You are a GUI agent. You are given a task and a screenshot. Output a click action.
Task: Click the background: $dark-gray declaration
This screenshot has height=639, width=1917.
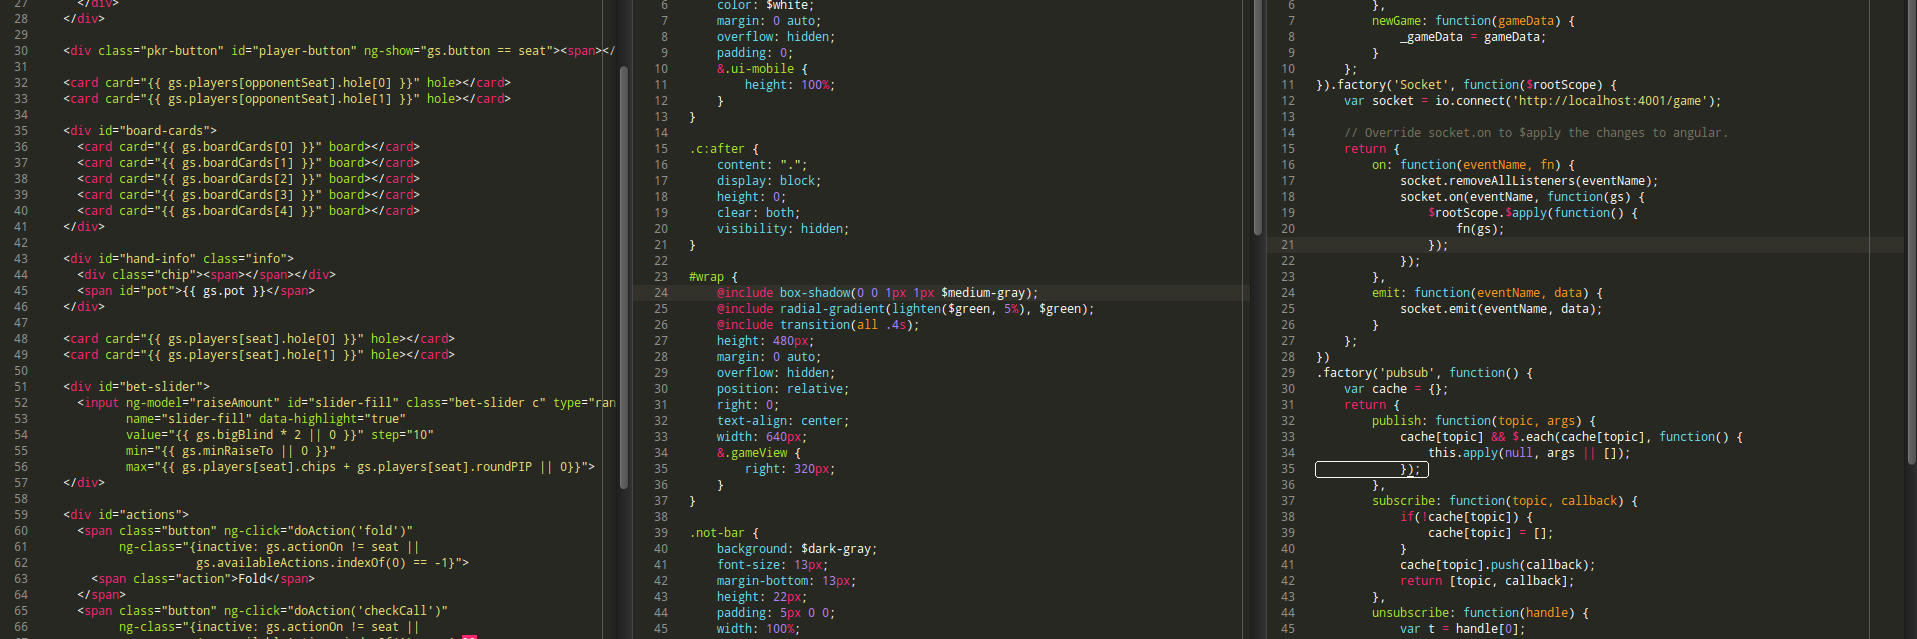[x=797, y=549]
